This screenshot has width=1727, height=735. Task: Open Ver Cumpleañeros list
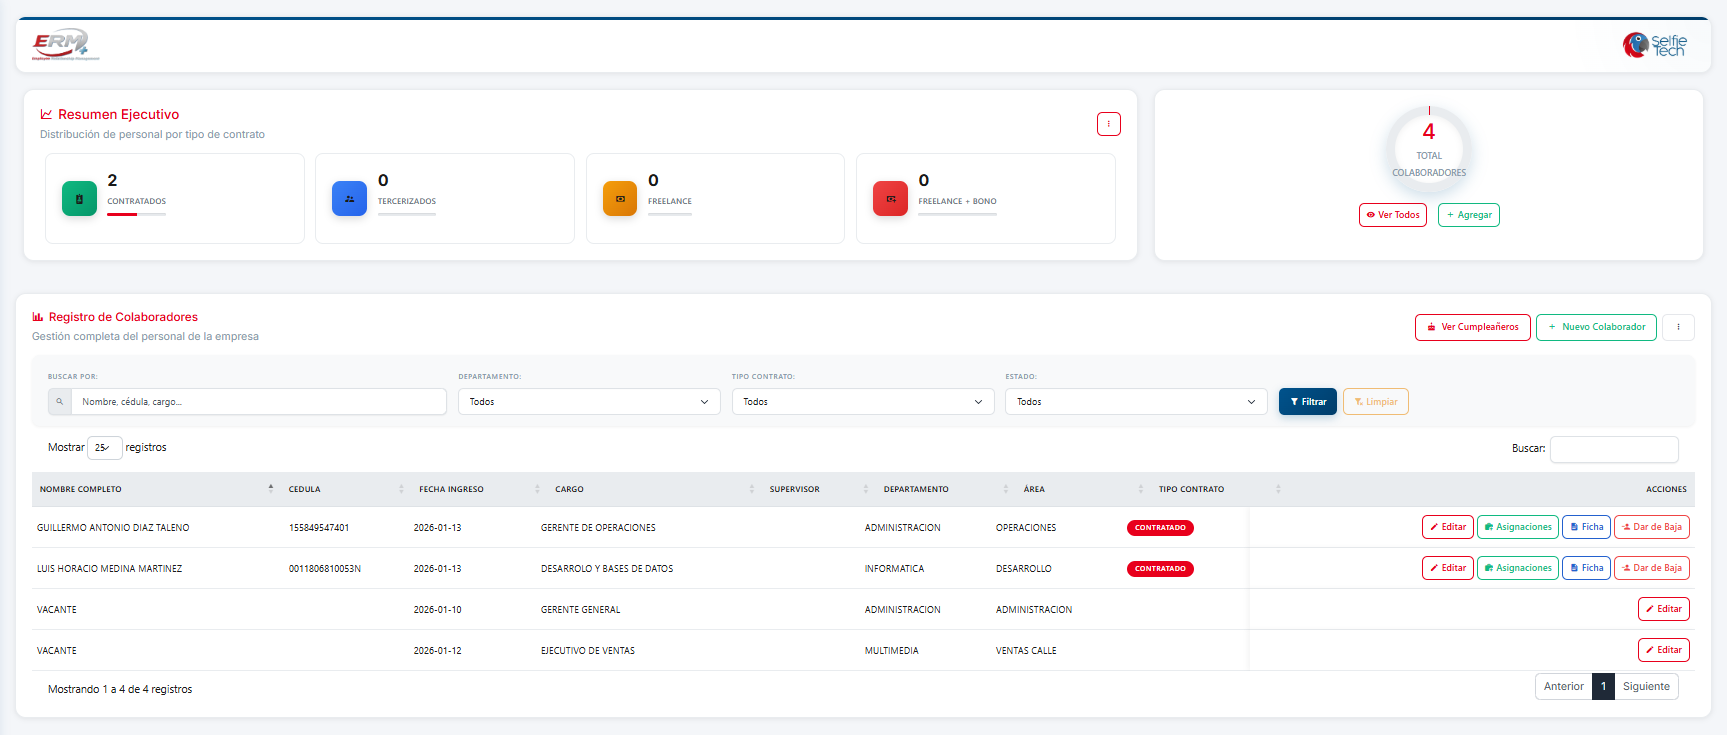click(1472, 327)
